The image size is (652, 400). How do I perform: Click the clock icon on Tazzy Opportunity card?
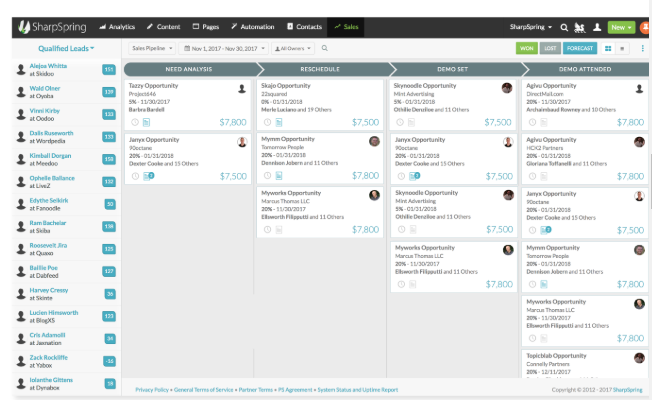pyautogui.click(x=135, y=122)
